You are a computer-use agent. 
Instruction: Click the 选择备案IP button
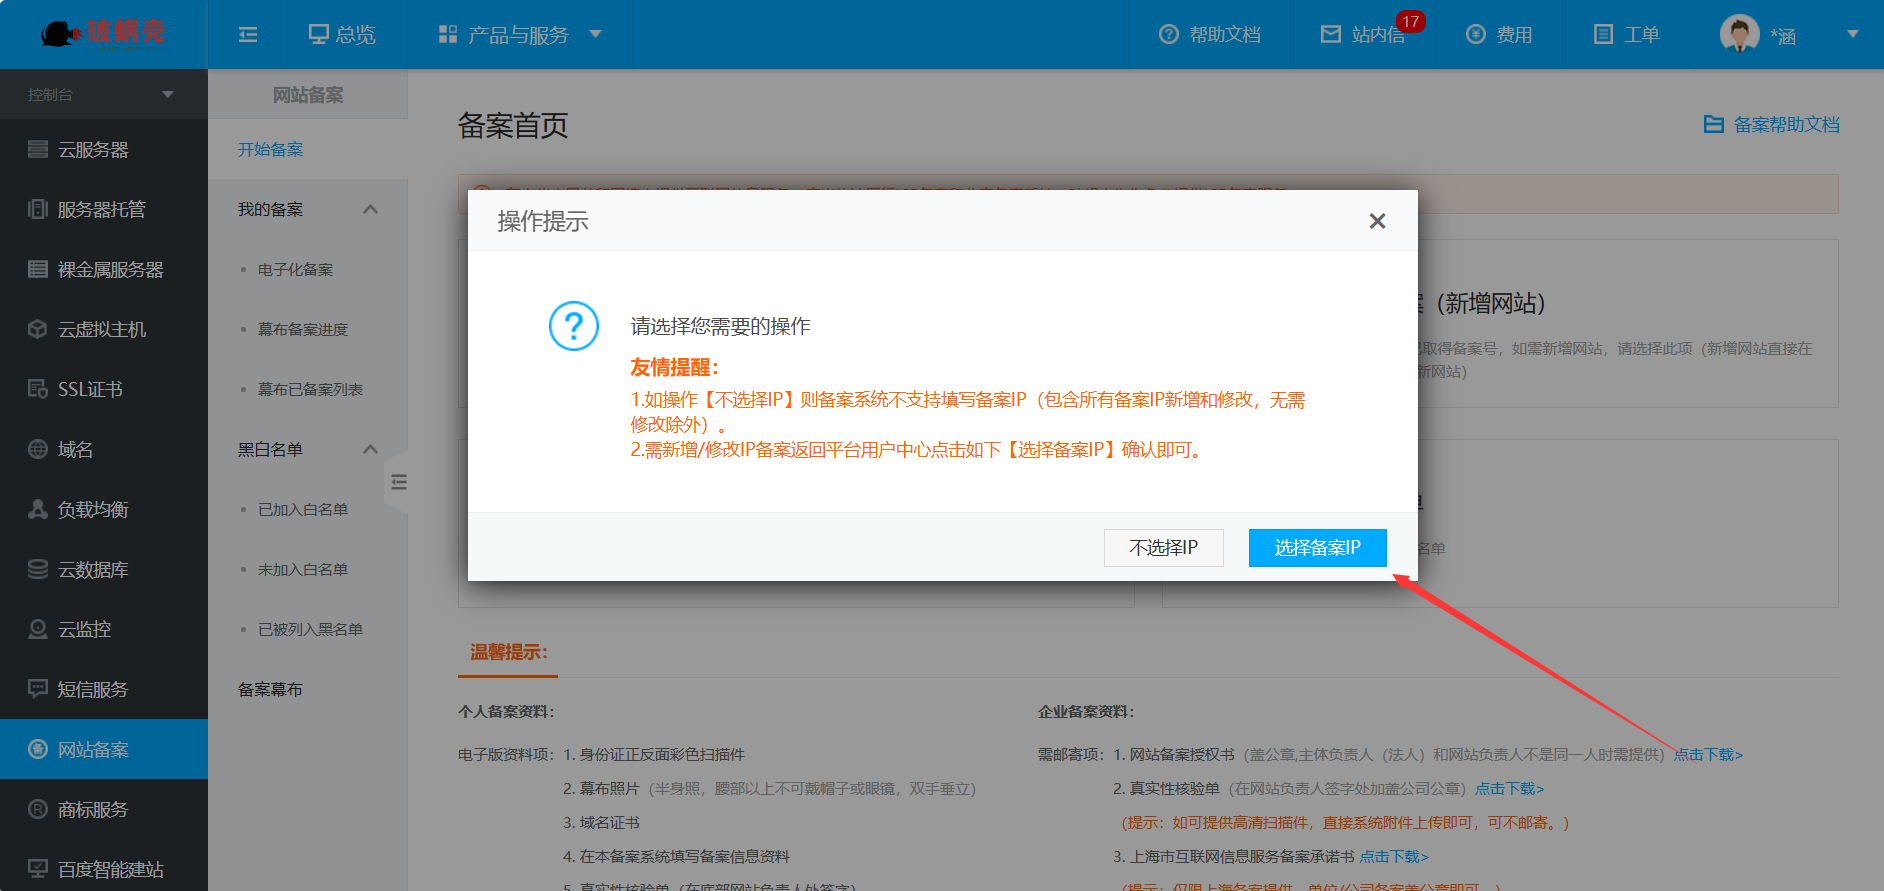coord(1317,548)
